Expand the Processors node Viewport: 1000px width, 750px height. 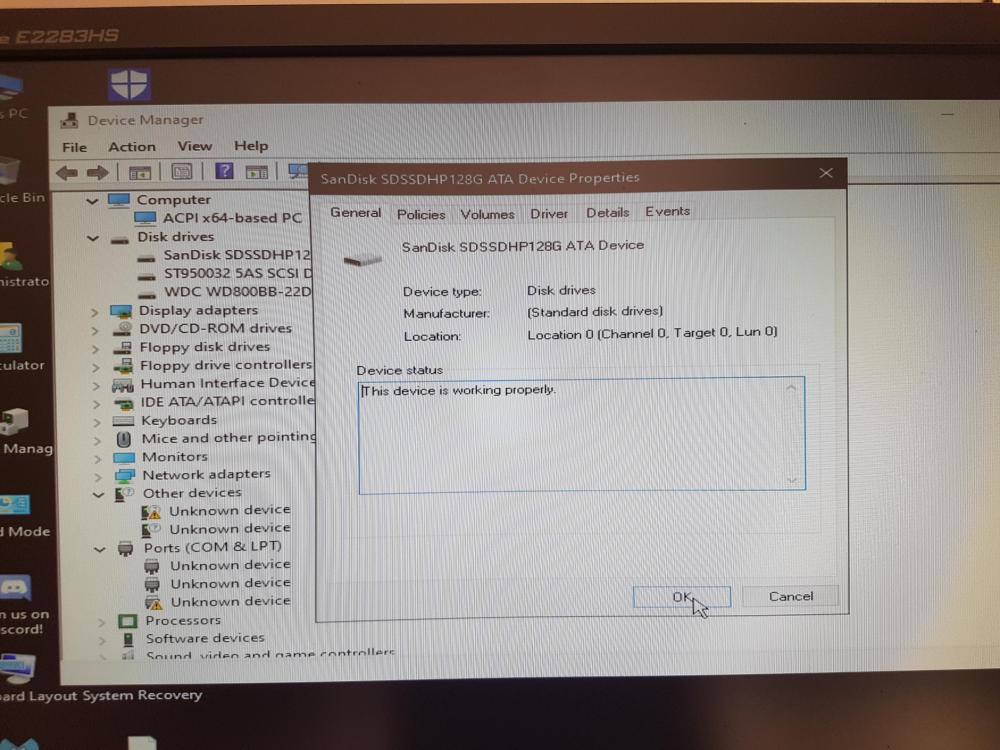[x=102, y=622]
